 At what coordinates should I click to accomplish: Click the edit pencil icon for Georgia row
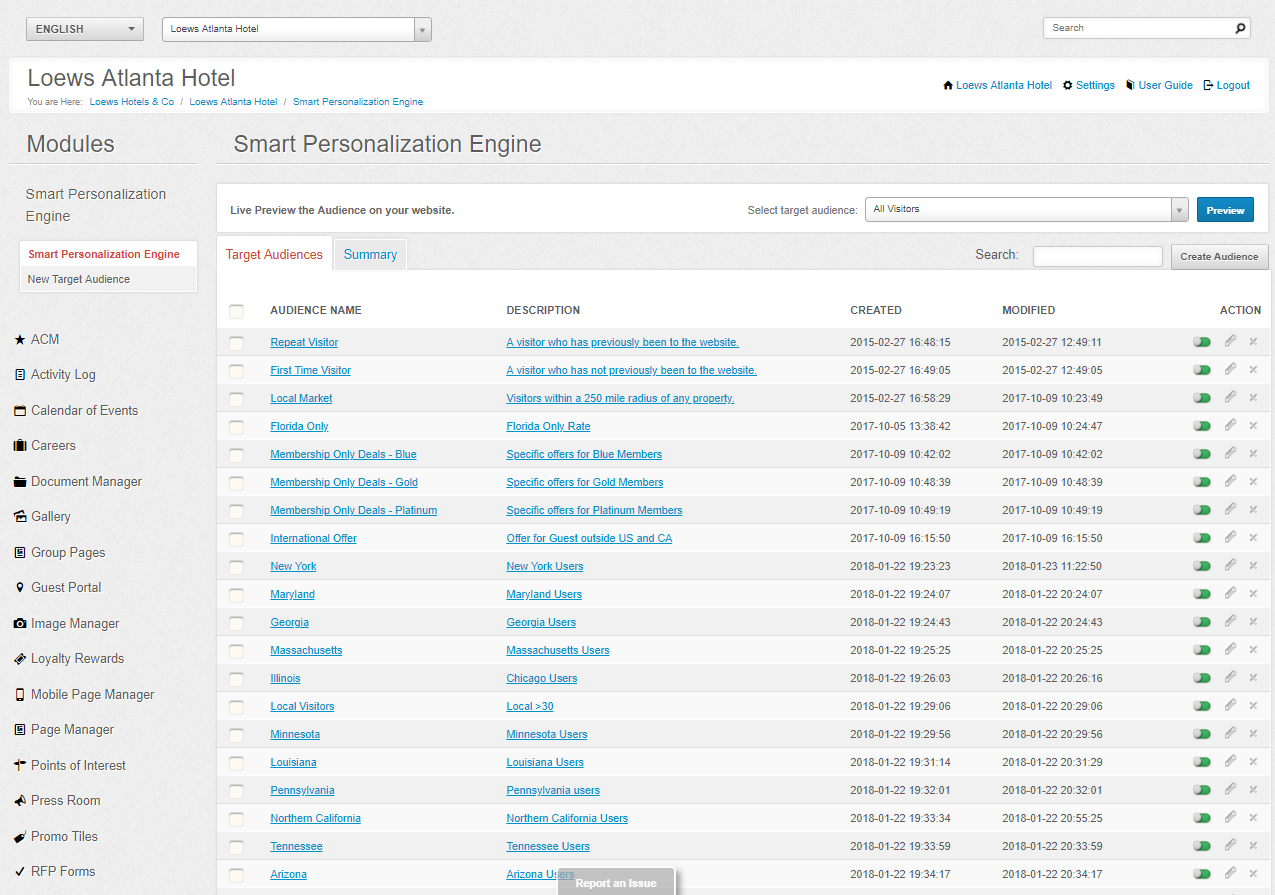[1230, 621]
